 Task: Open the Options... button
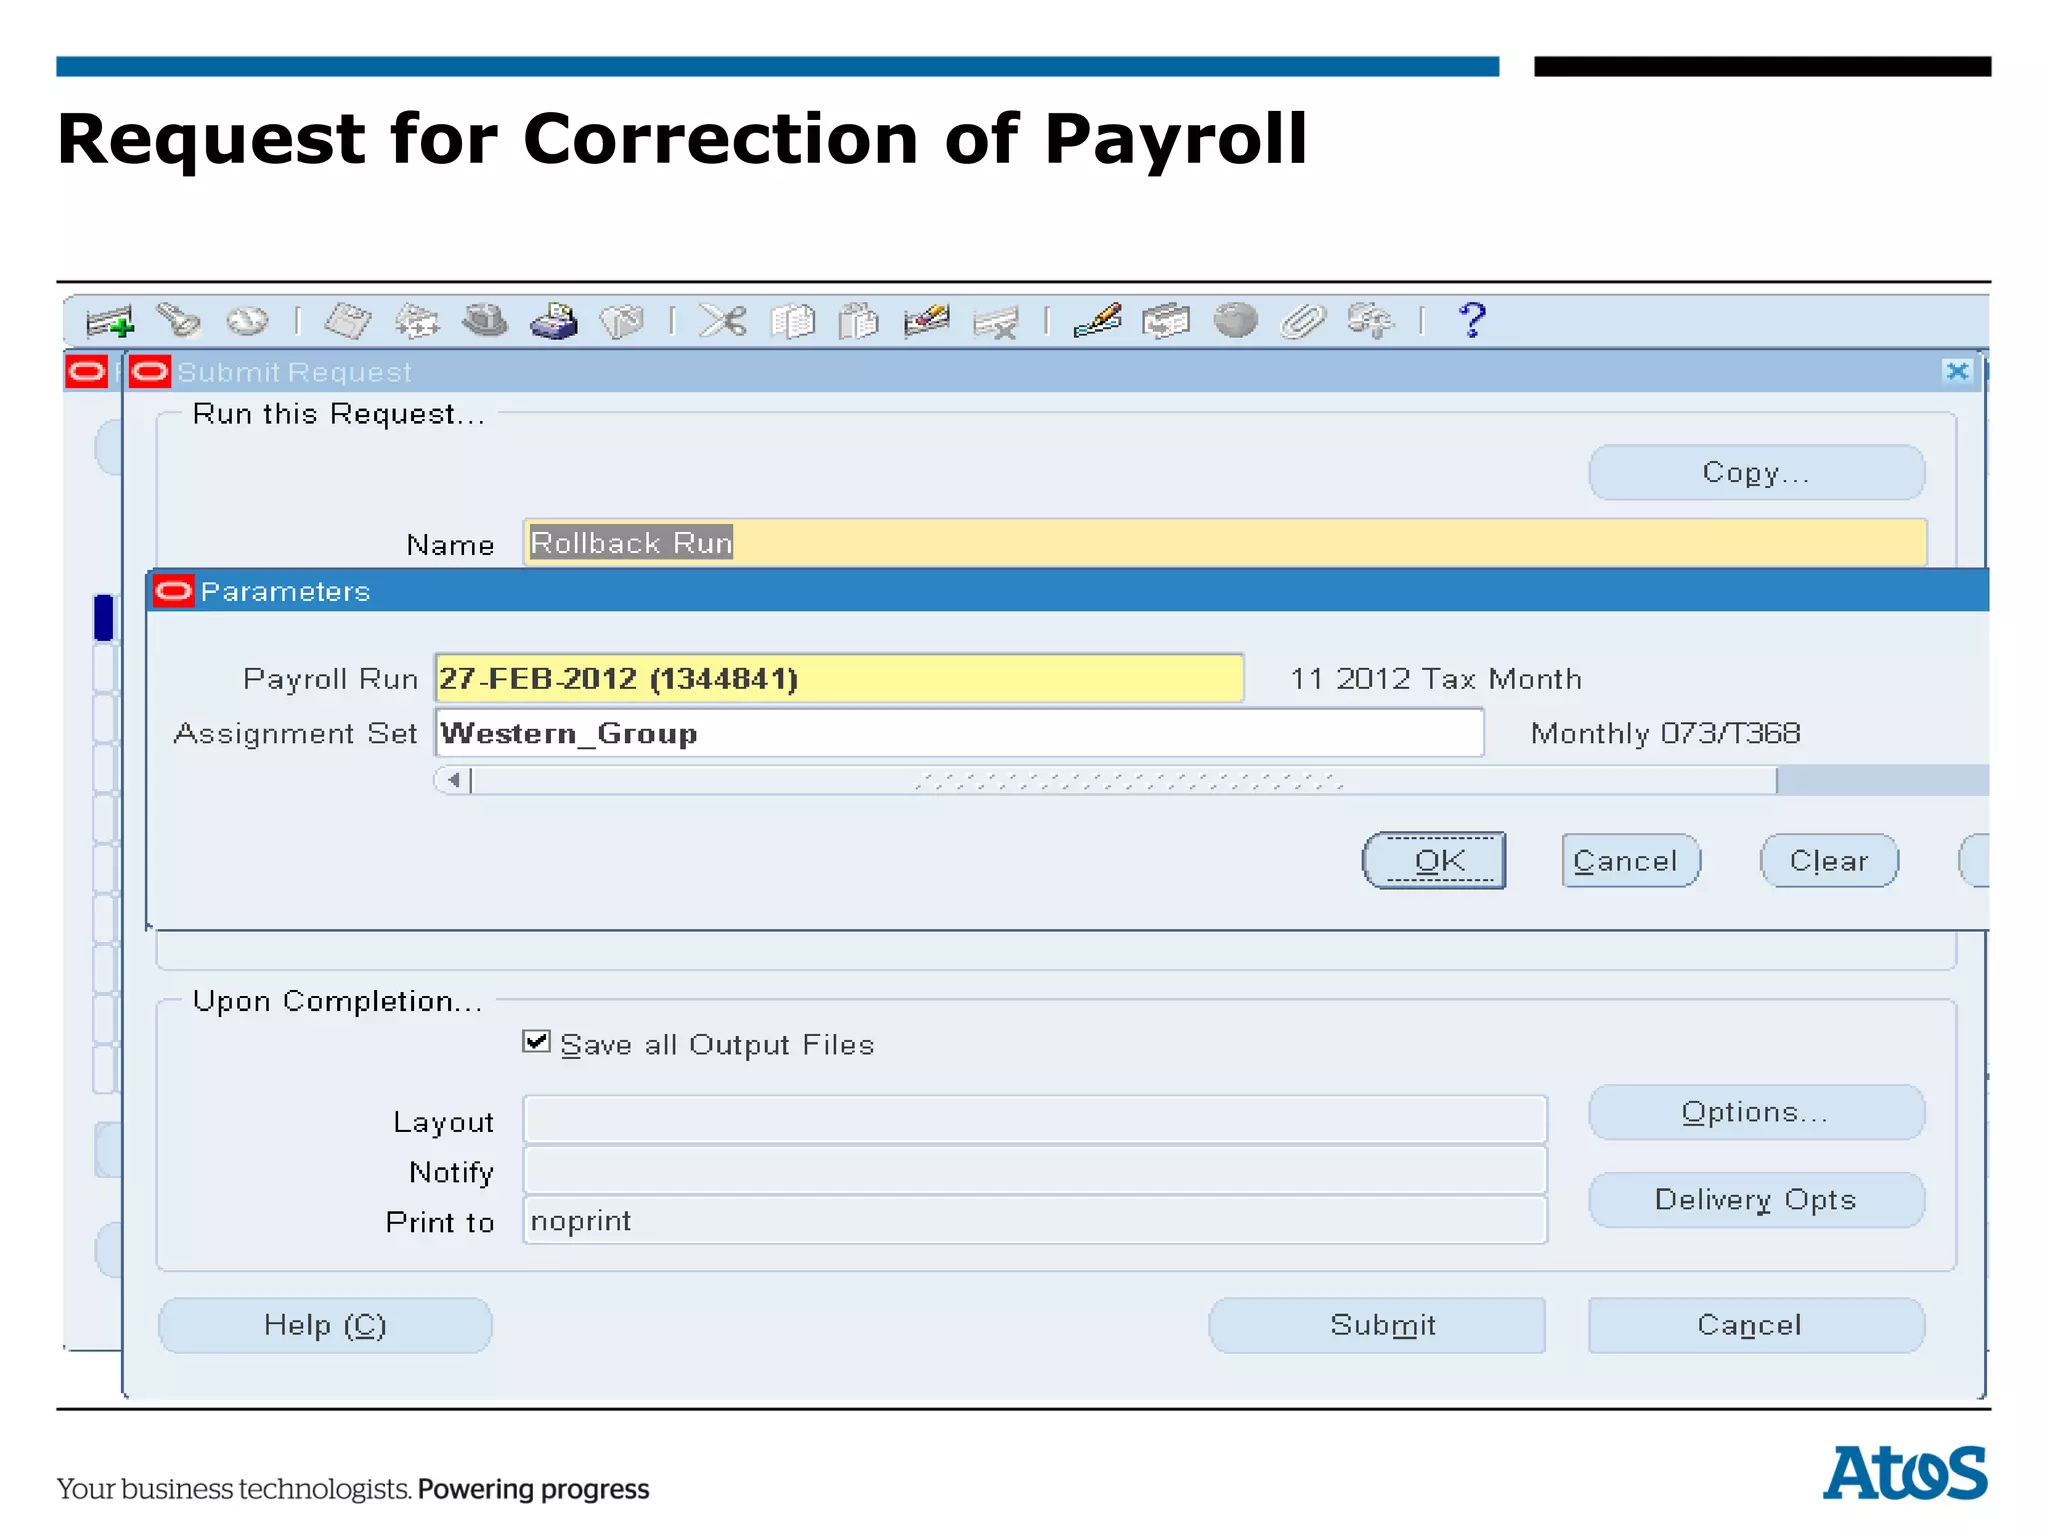coord(1756,1112)
